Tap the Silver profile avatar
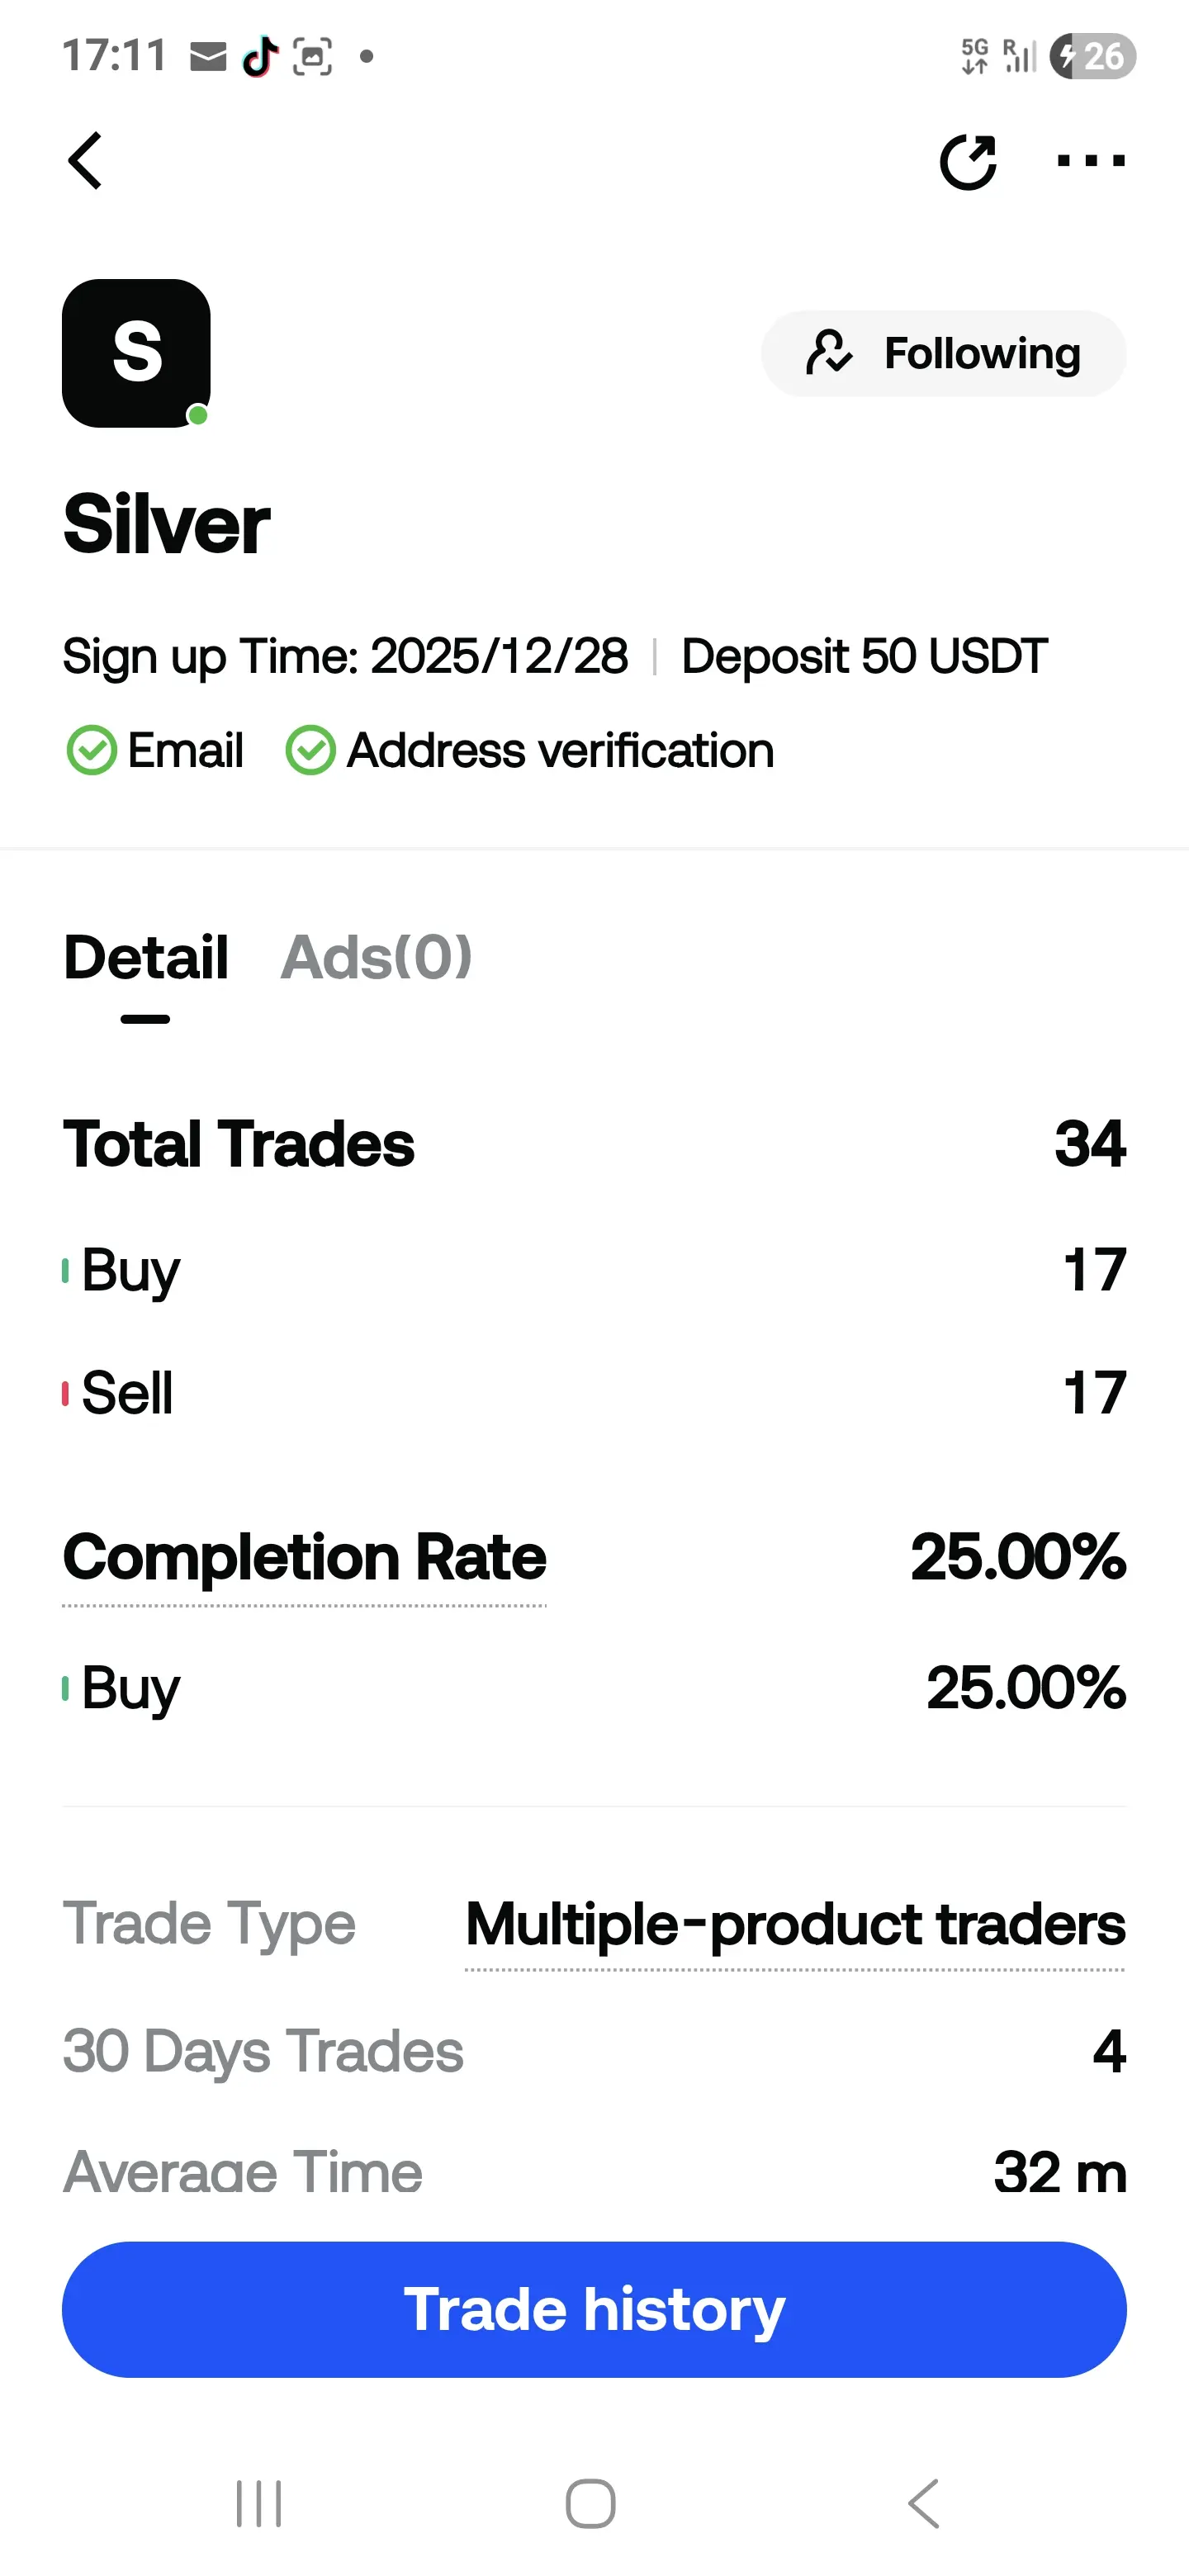 (x=136, y=353)
